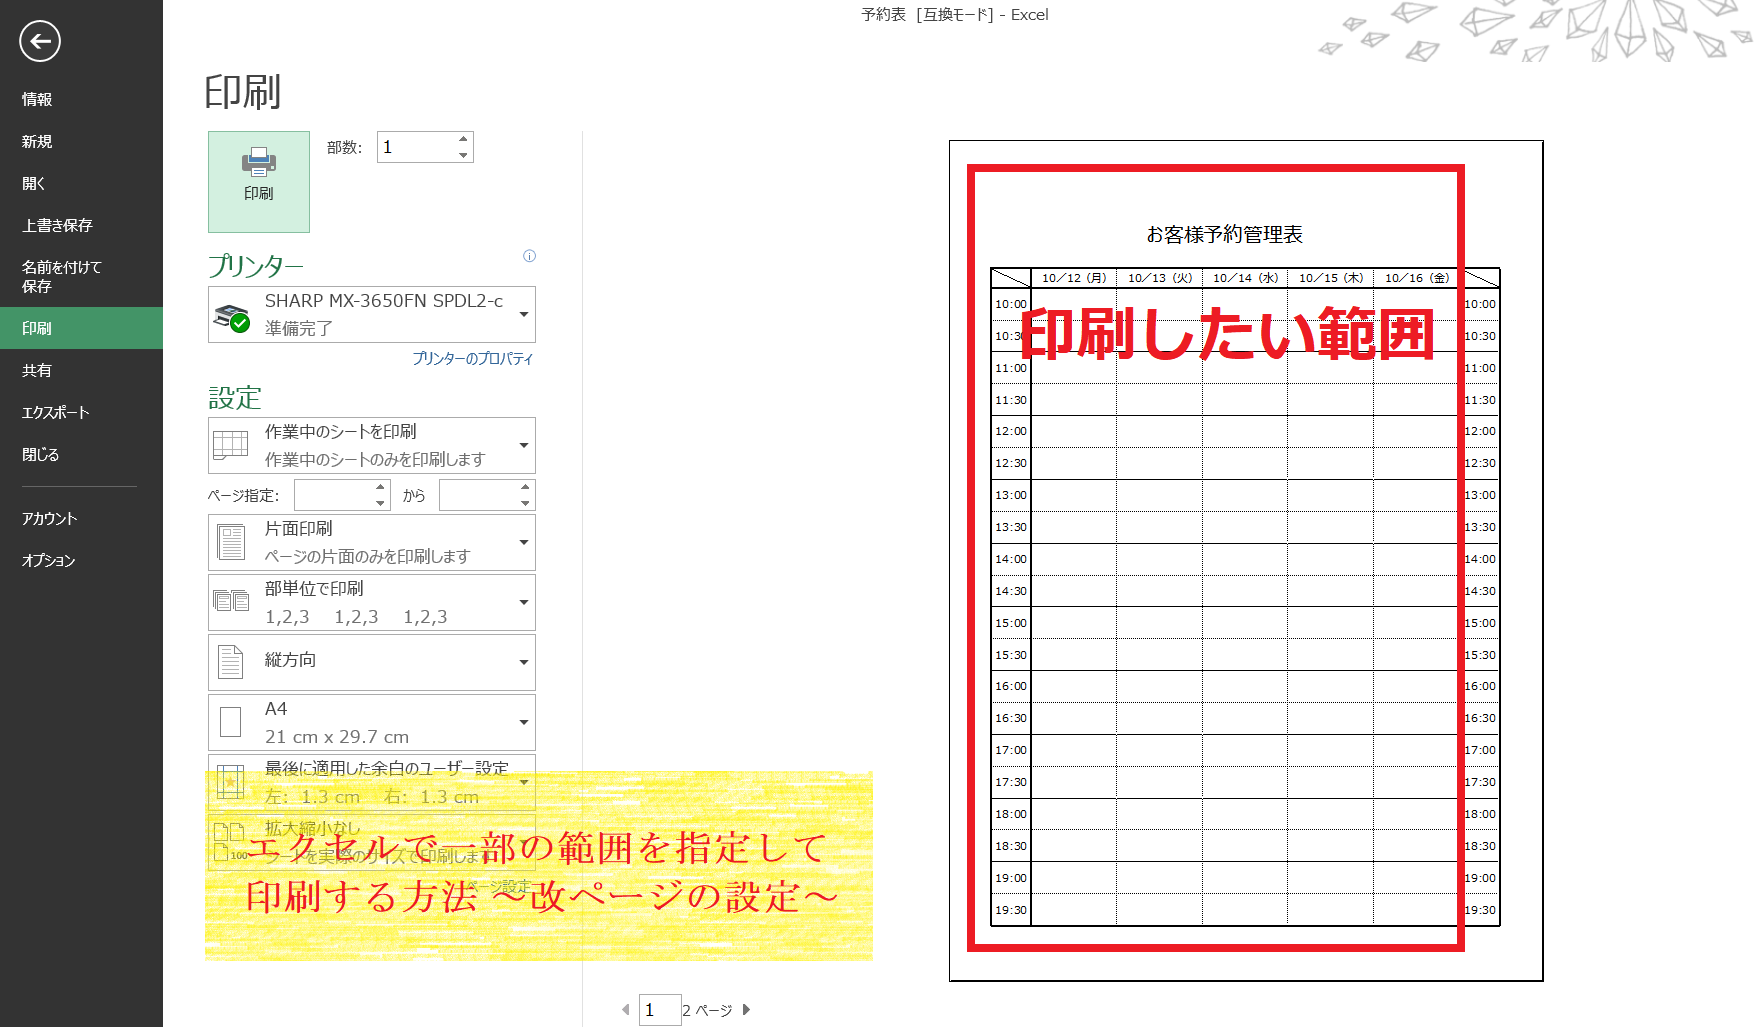Click the back arrow to leave backstage view
This screenshot has width=1763, height=1027.
(40, 41)
